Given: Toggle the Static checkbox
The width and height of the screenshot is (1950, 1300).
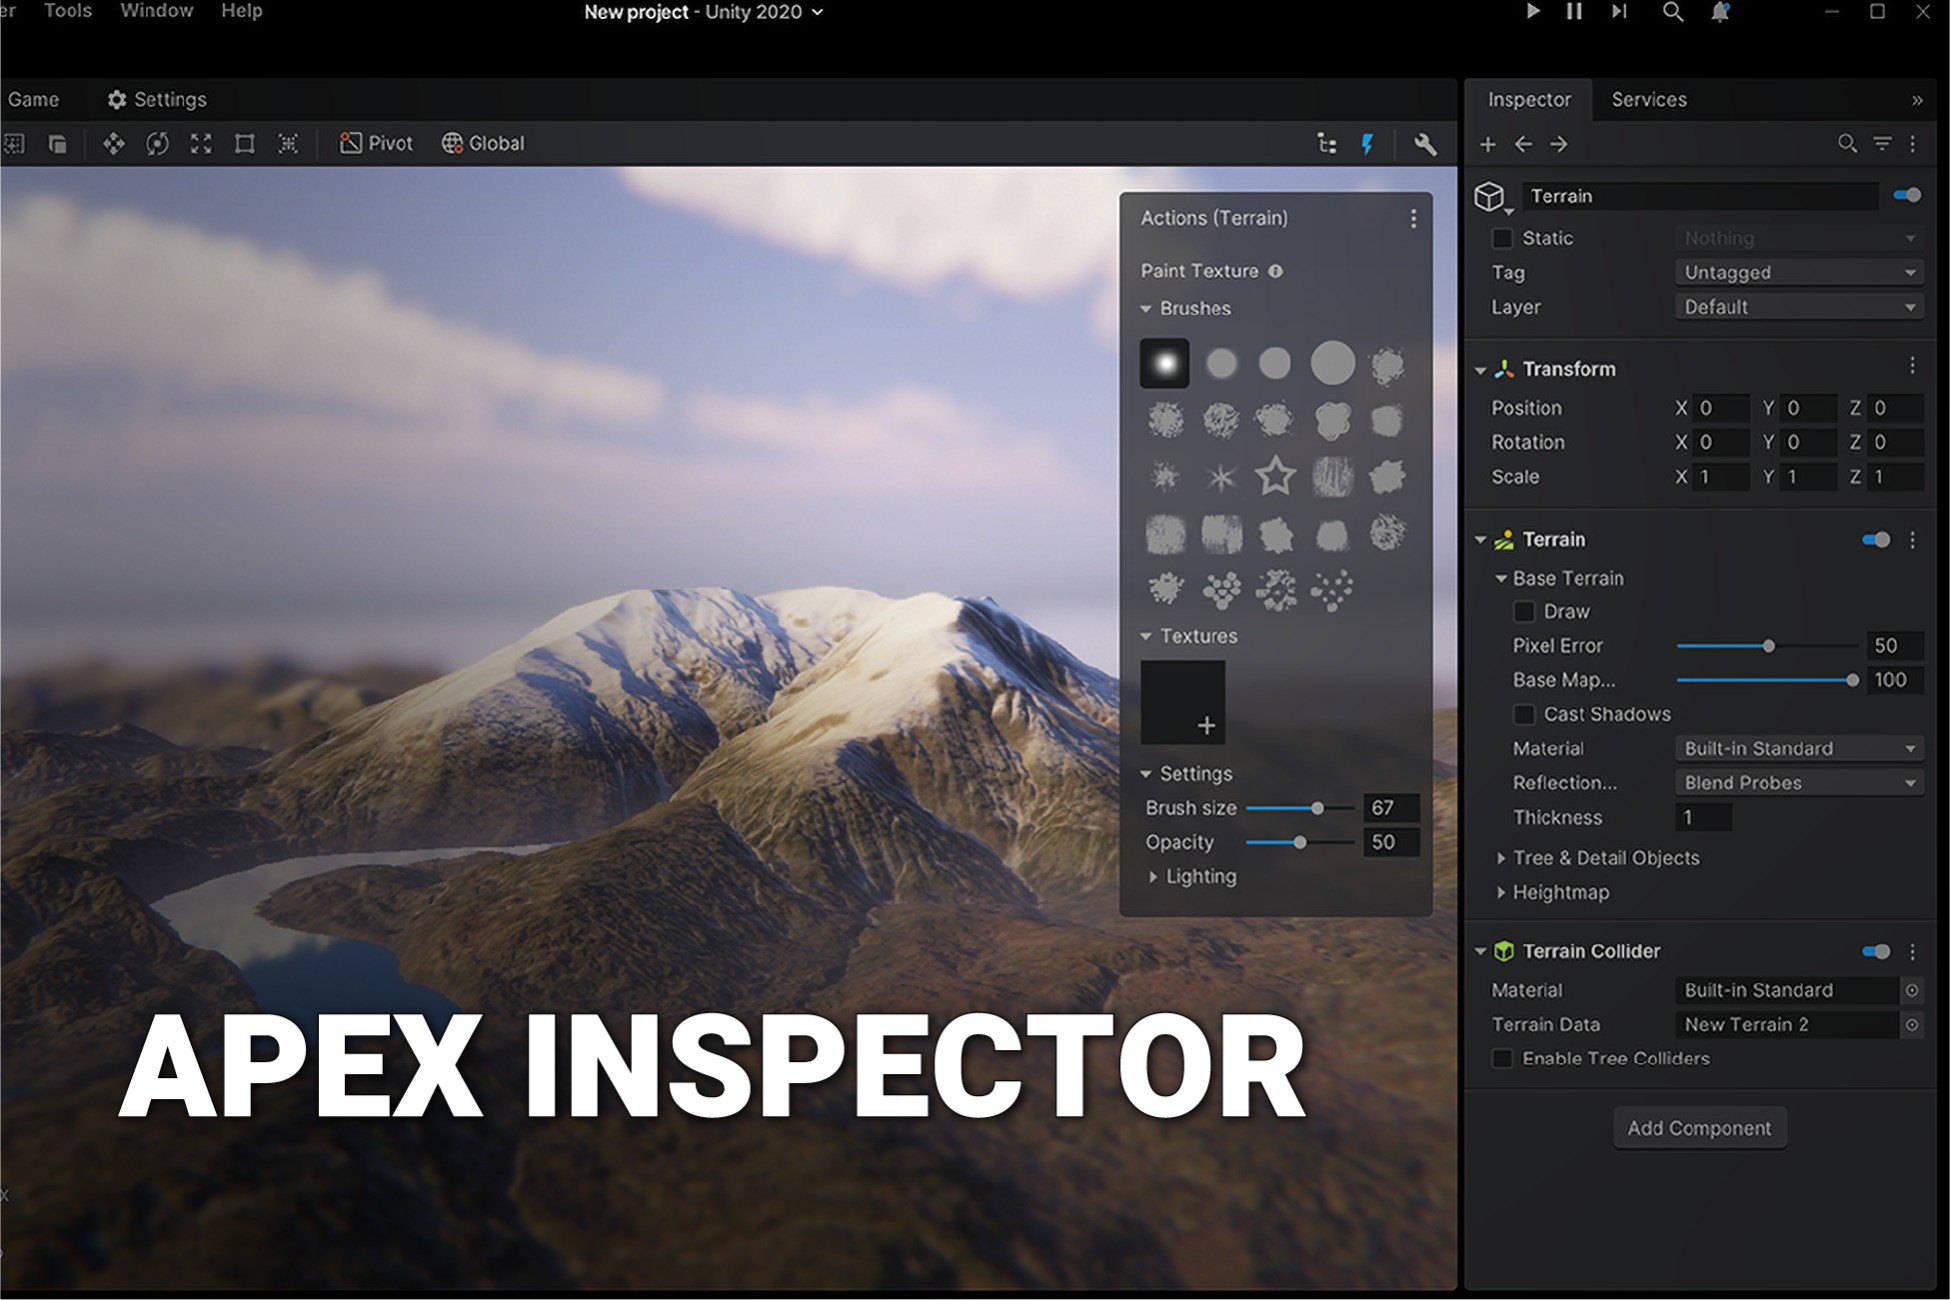Looking at the screenshot, I should (x=1502, y=238).
